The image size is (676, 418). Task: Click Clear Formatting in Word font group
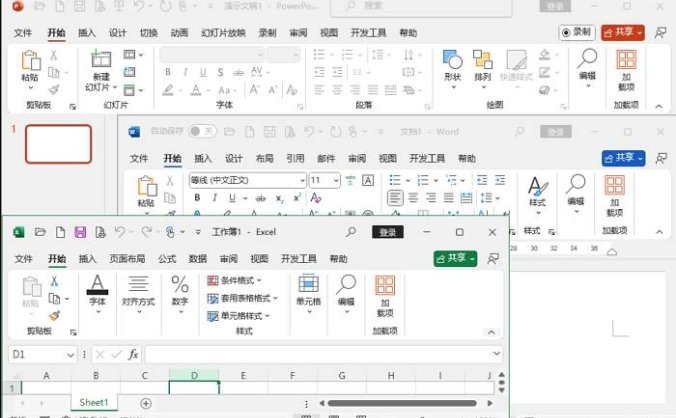click(x=316, y=198)
